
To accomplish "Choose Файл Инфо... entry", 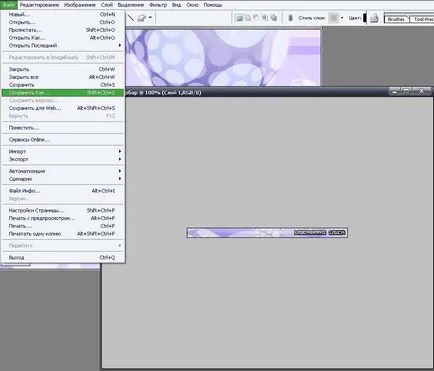I will point(63,191).
